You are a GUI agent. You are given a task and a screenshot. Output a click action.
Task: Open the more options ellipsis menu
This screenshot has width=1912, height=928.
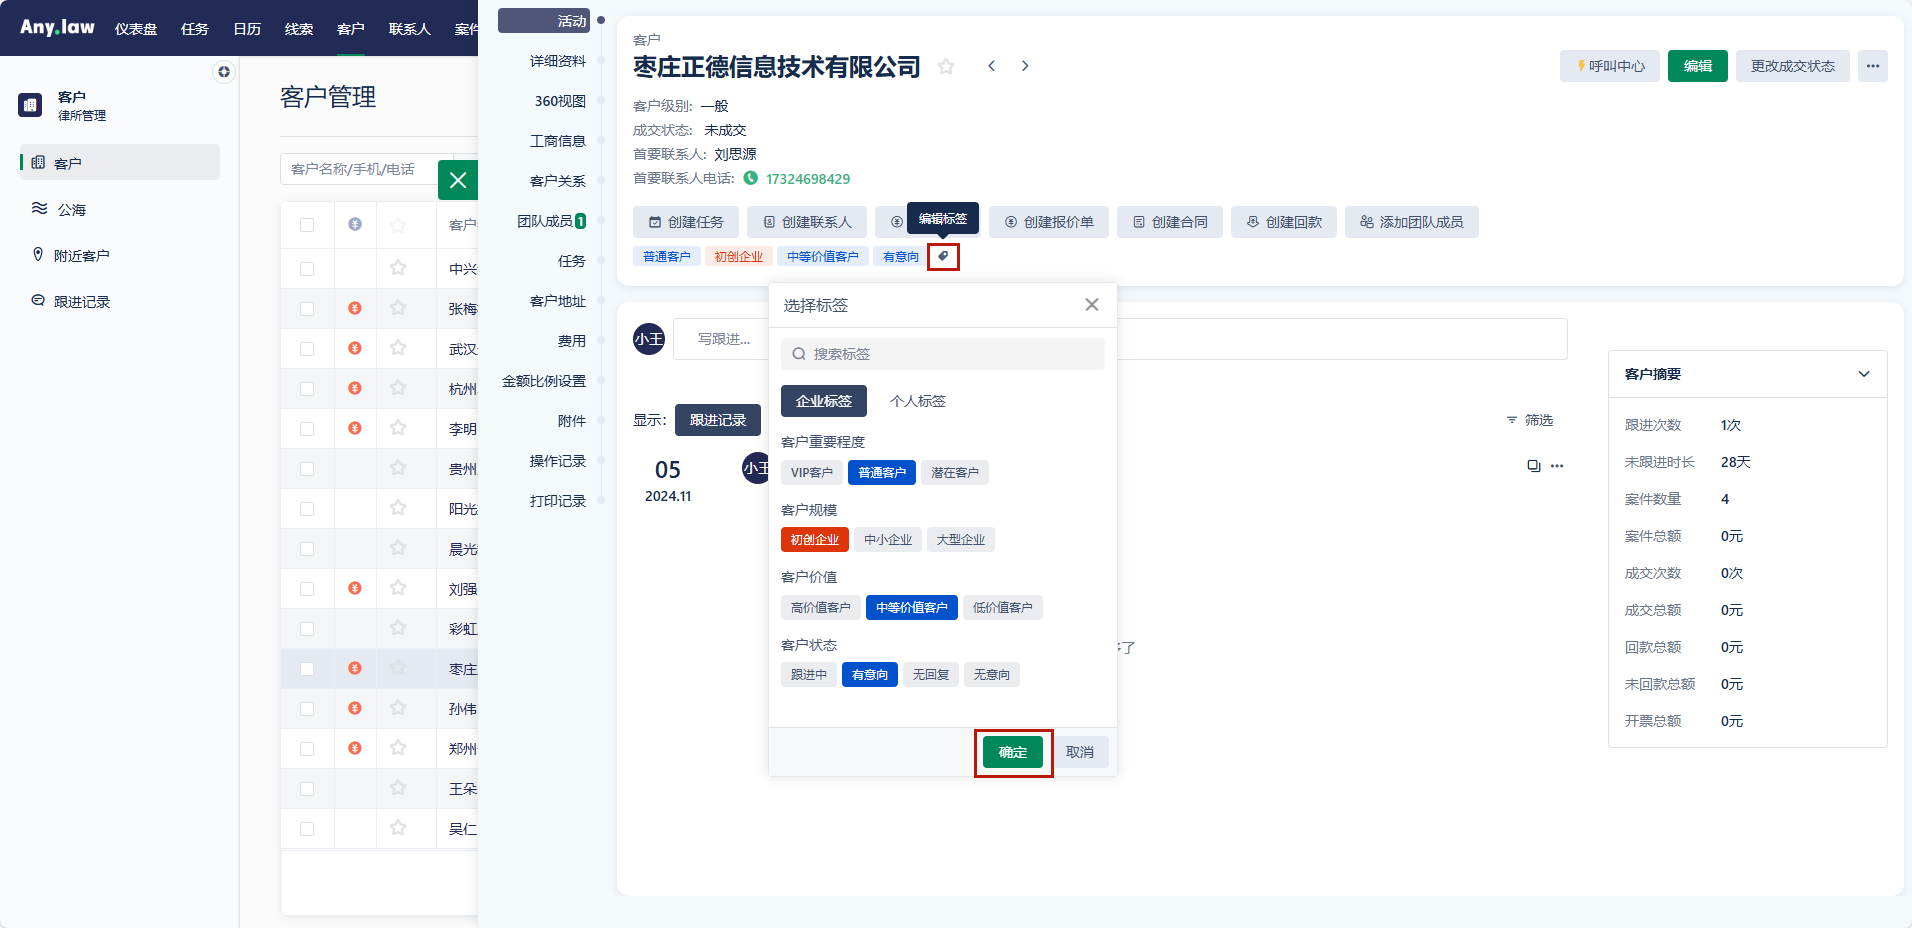[1872, 66]
